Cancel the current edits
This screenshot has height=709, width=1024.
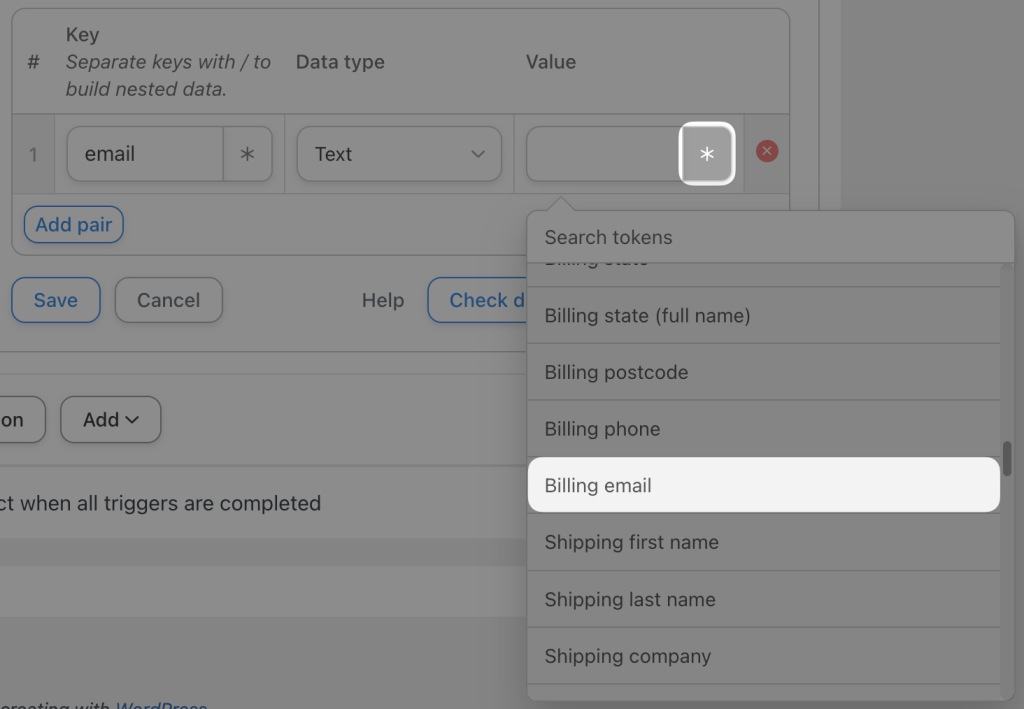tap(168, 300)
